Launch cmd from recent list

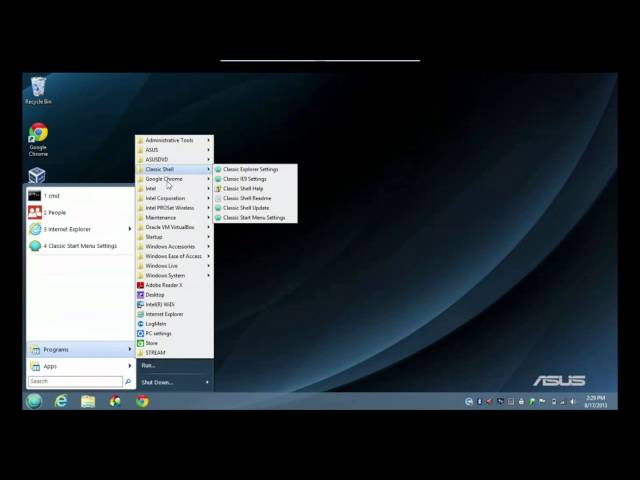pos(81,196)
